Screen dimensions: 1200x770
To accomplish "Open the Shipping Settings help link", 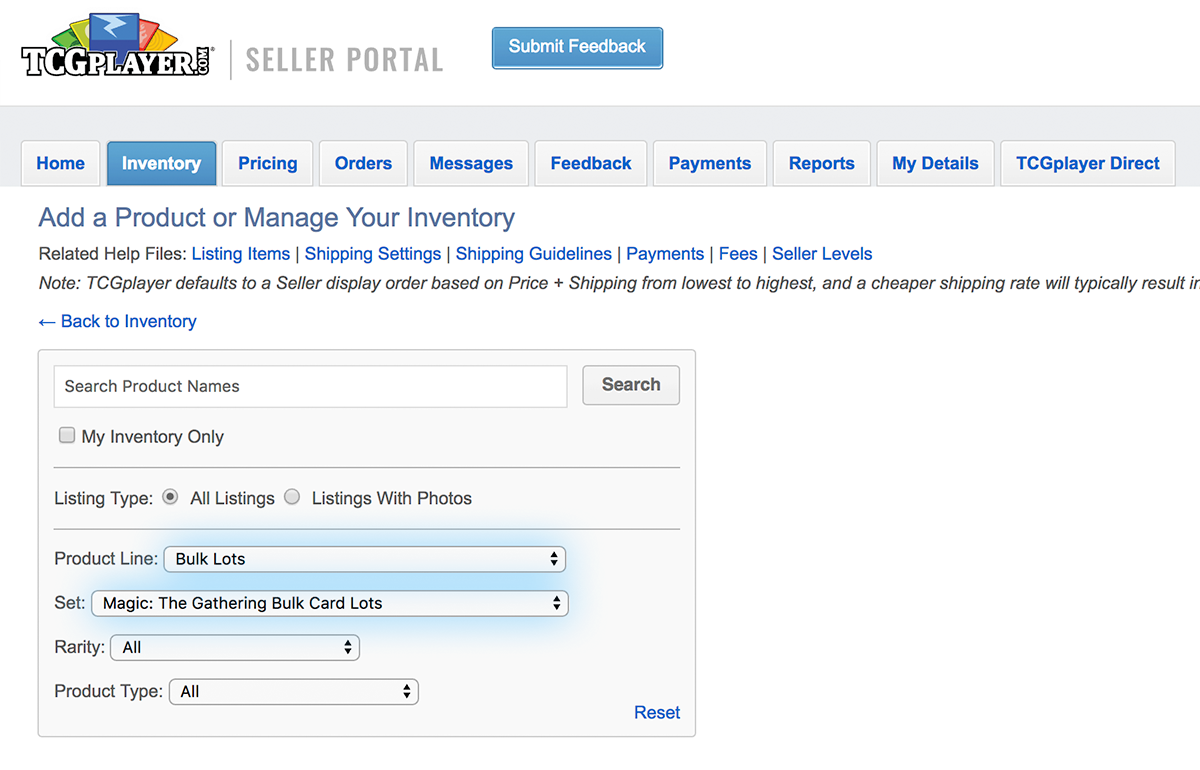I will (x=373, y=254).
